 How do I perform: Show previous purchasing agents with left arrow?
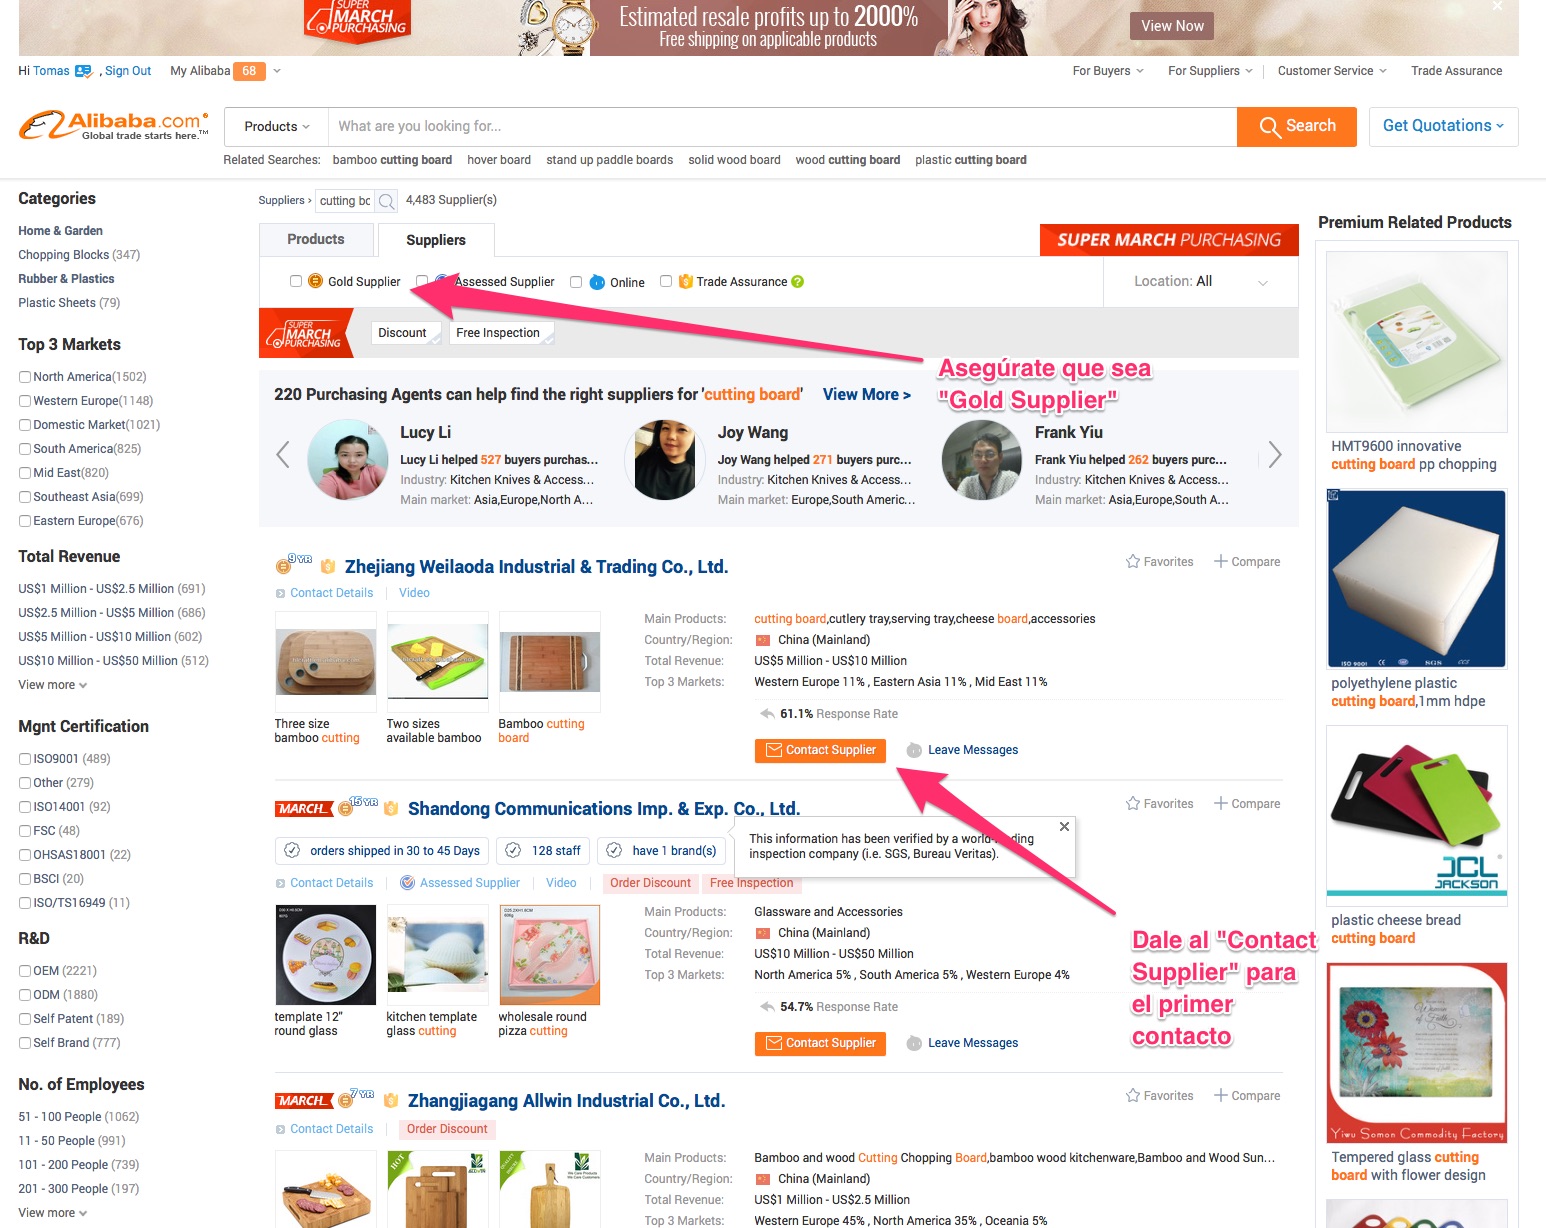[283, 455]
